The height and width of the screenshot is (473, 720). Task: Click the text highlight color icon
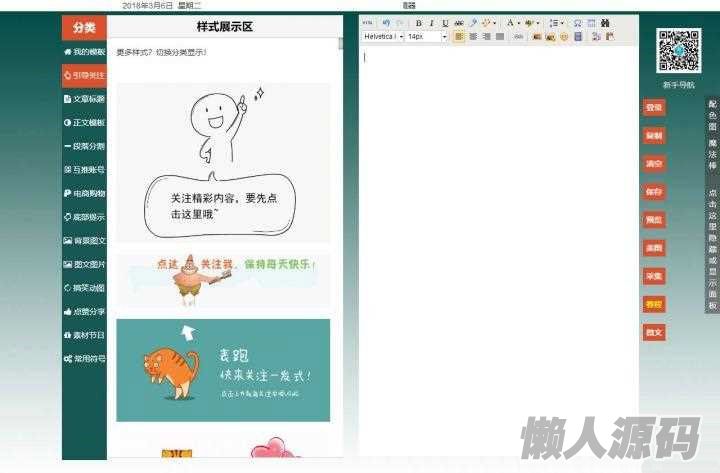point(529,23)
